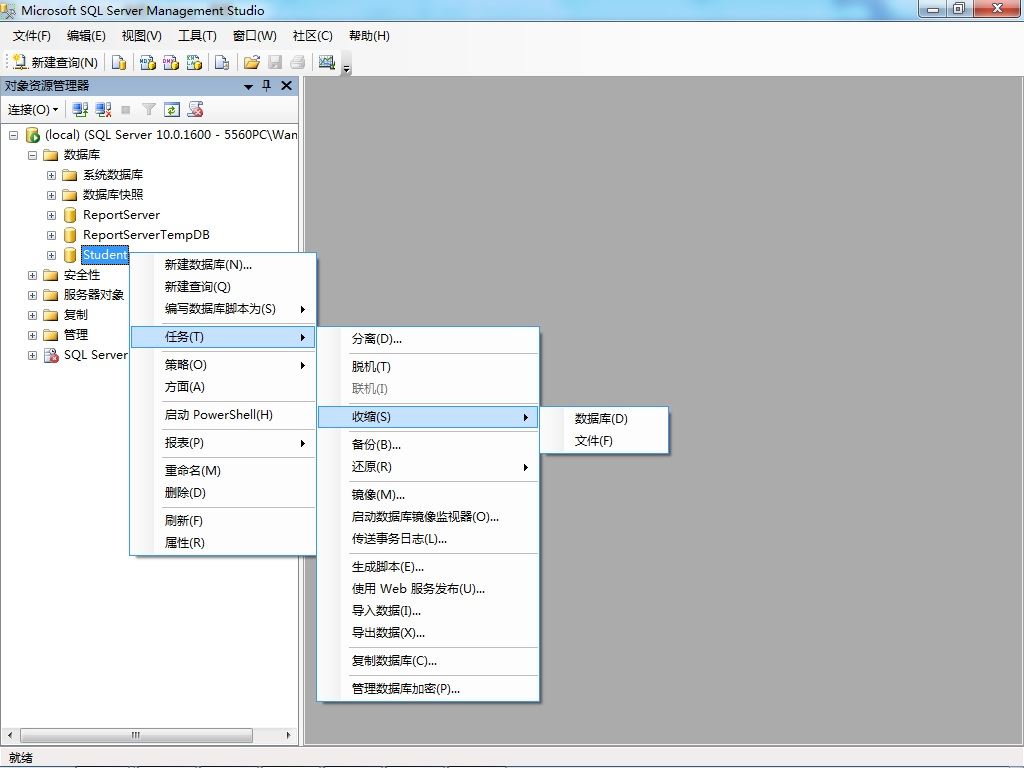Click the Database Engine Query icon
The width and height of the screenshot is (1024, 768).
pos(119,62)
